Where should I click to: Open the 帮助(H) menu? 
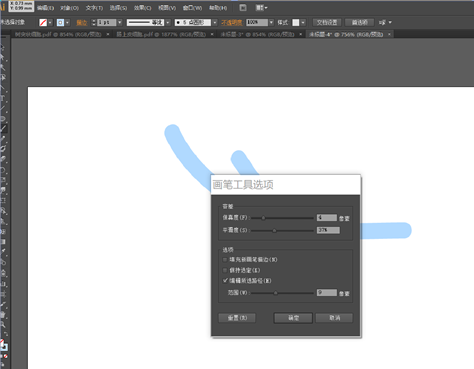[218, 8]
